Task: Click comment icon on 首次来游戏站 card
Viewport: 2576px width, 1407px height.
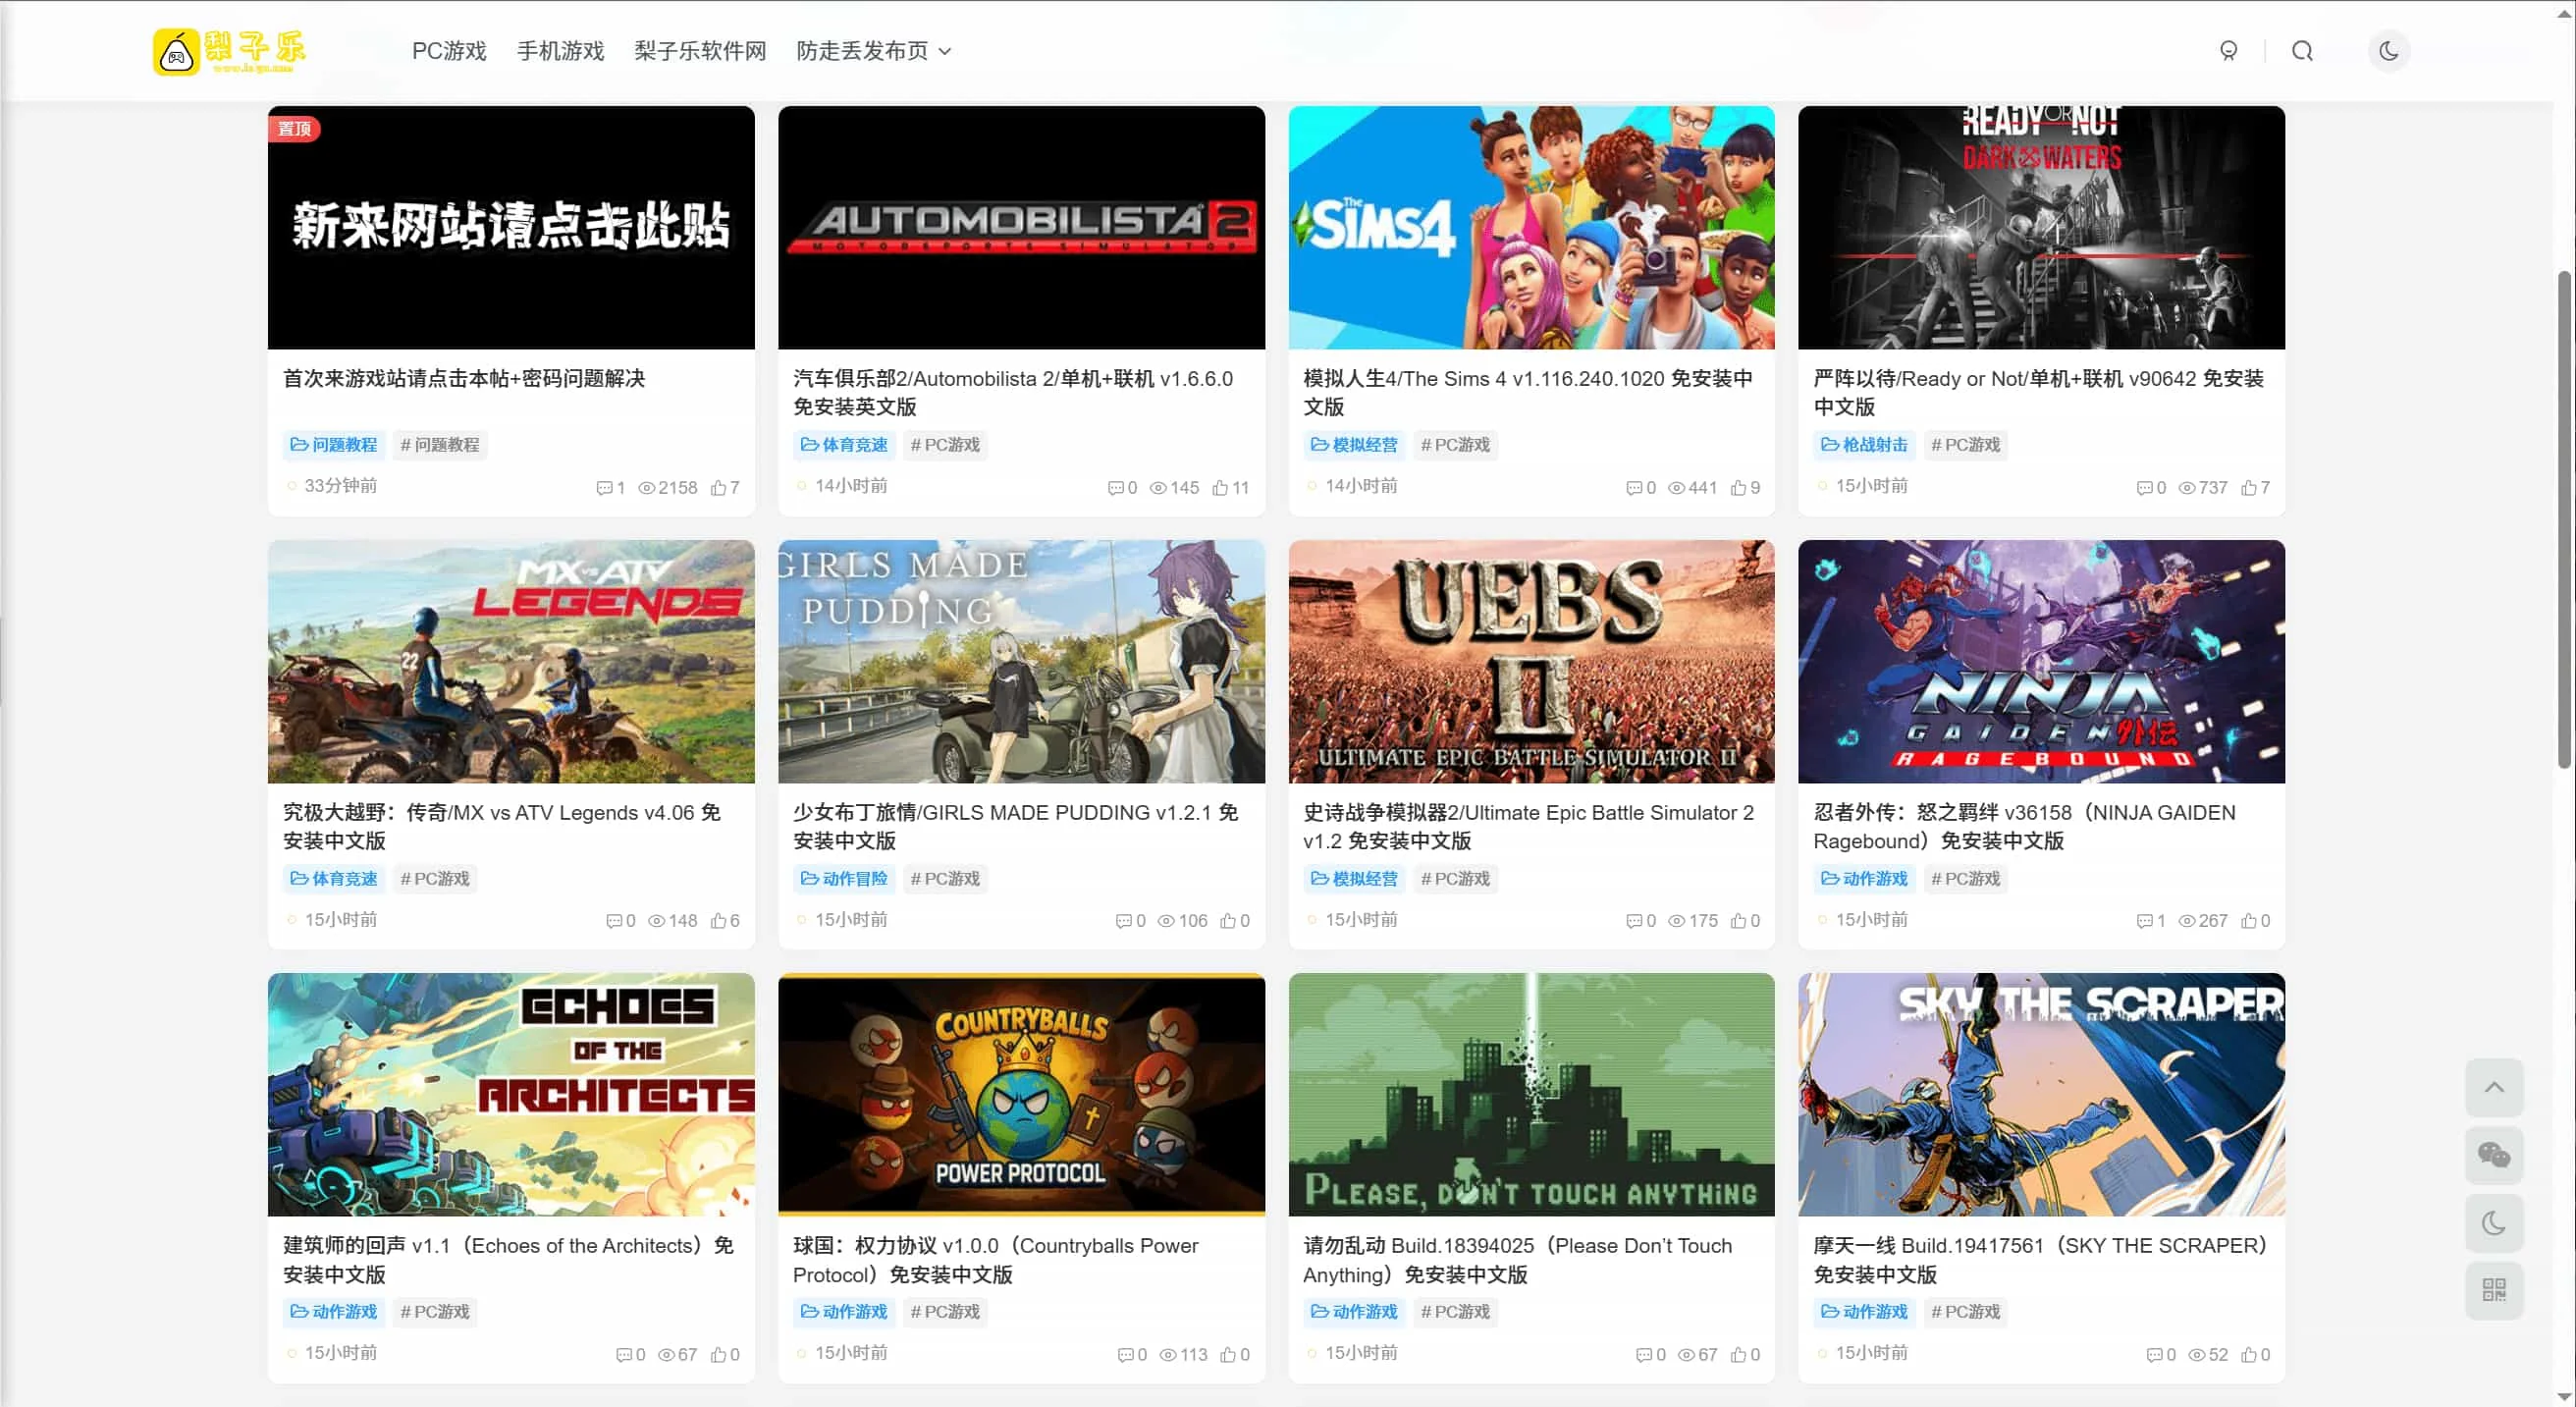Action: 604,488
